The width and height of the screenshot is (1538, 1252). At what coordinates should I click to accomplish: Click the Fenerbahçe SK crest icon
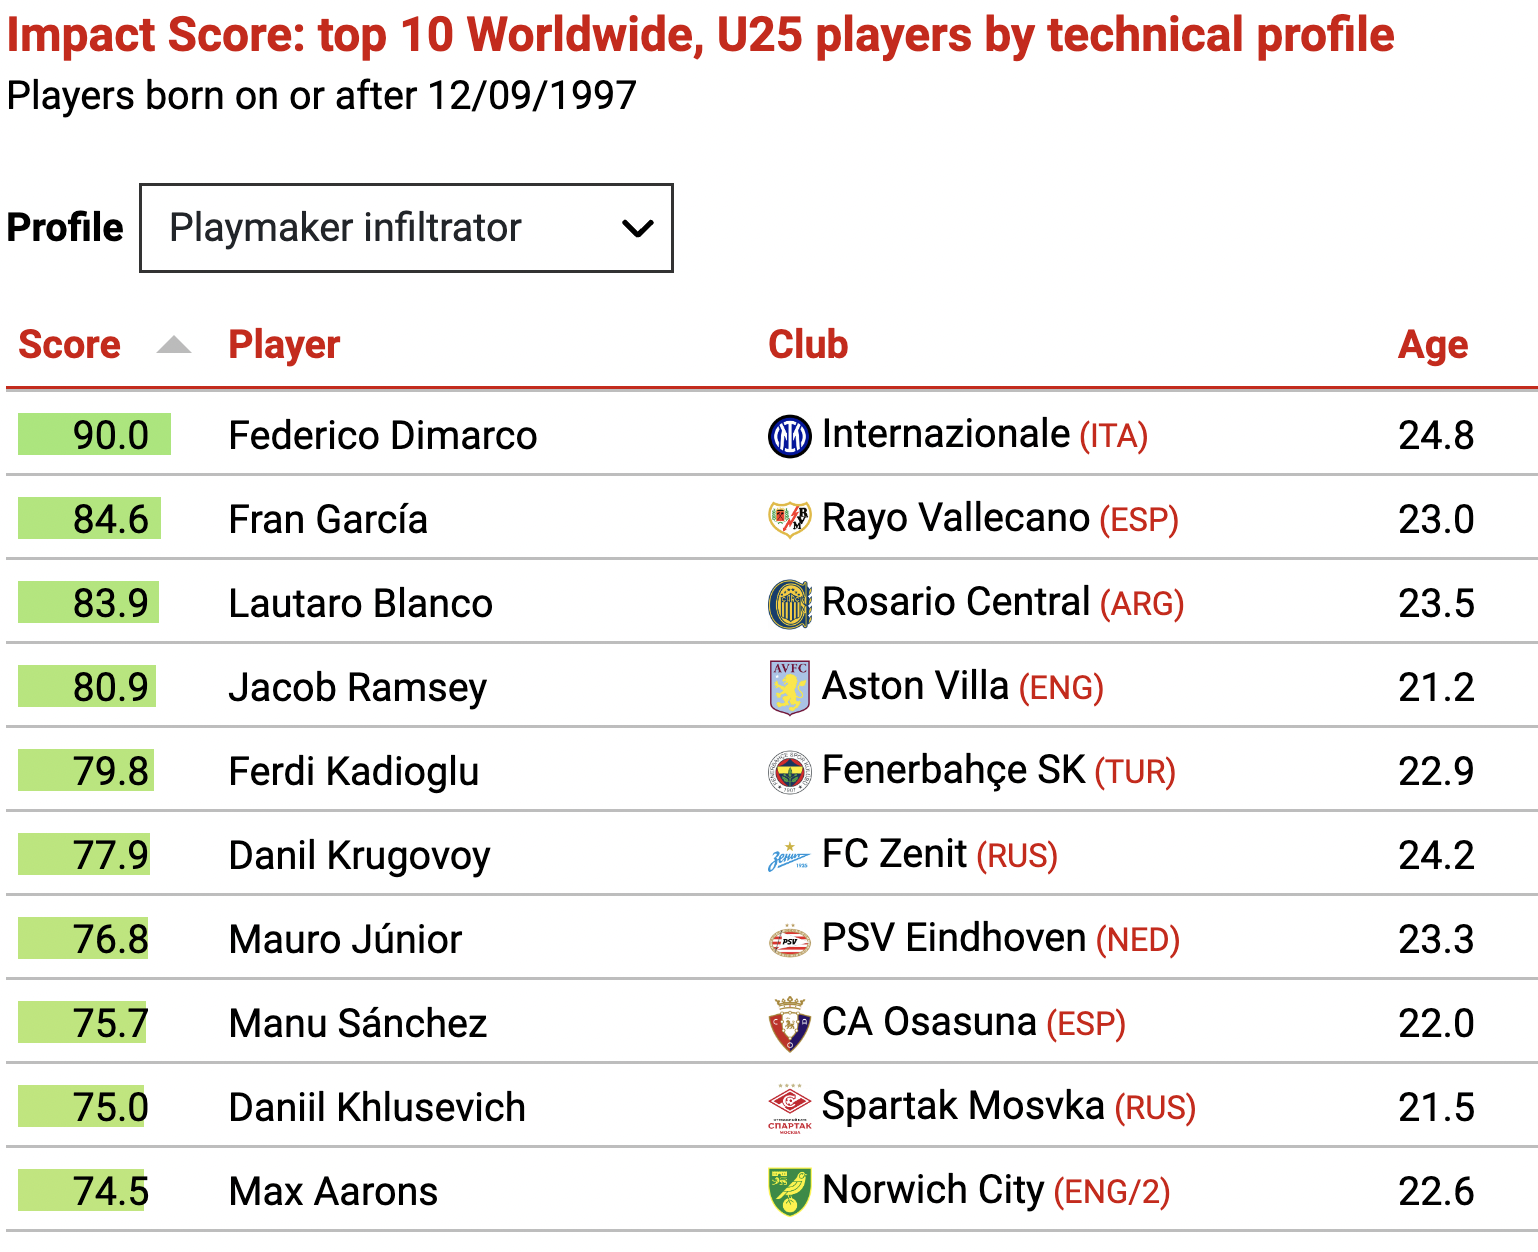tap(789, 772)
